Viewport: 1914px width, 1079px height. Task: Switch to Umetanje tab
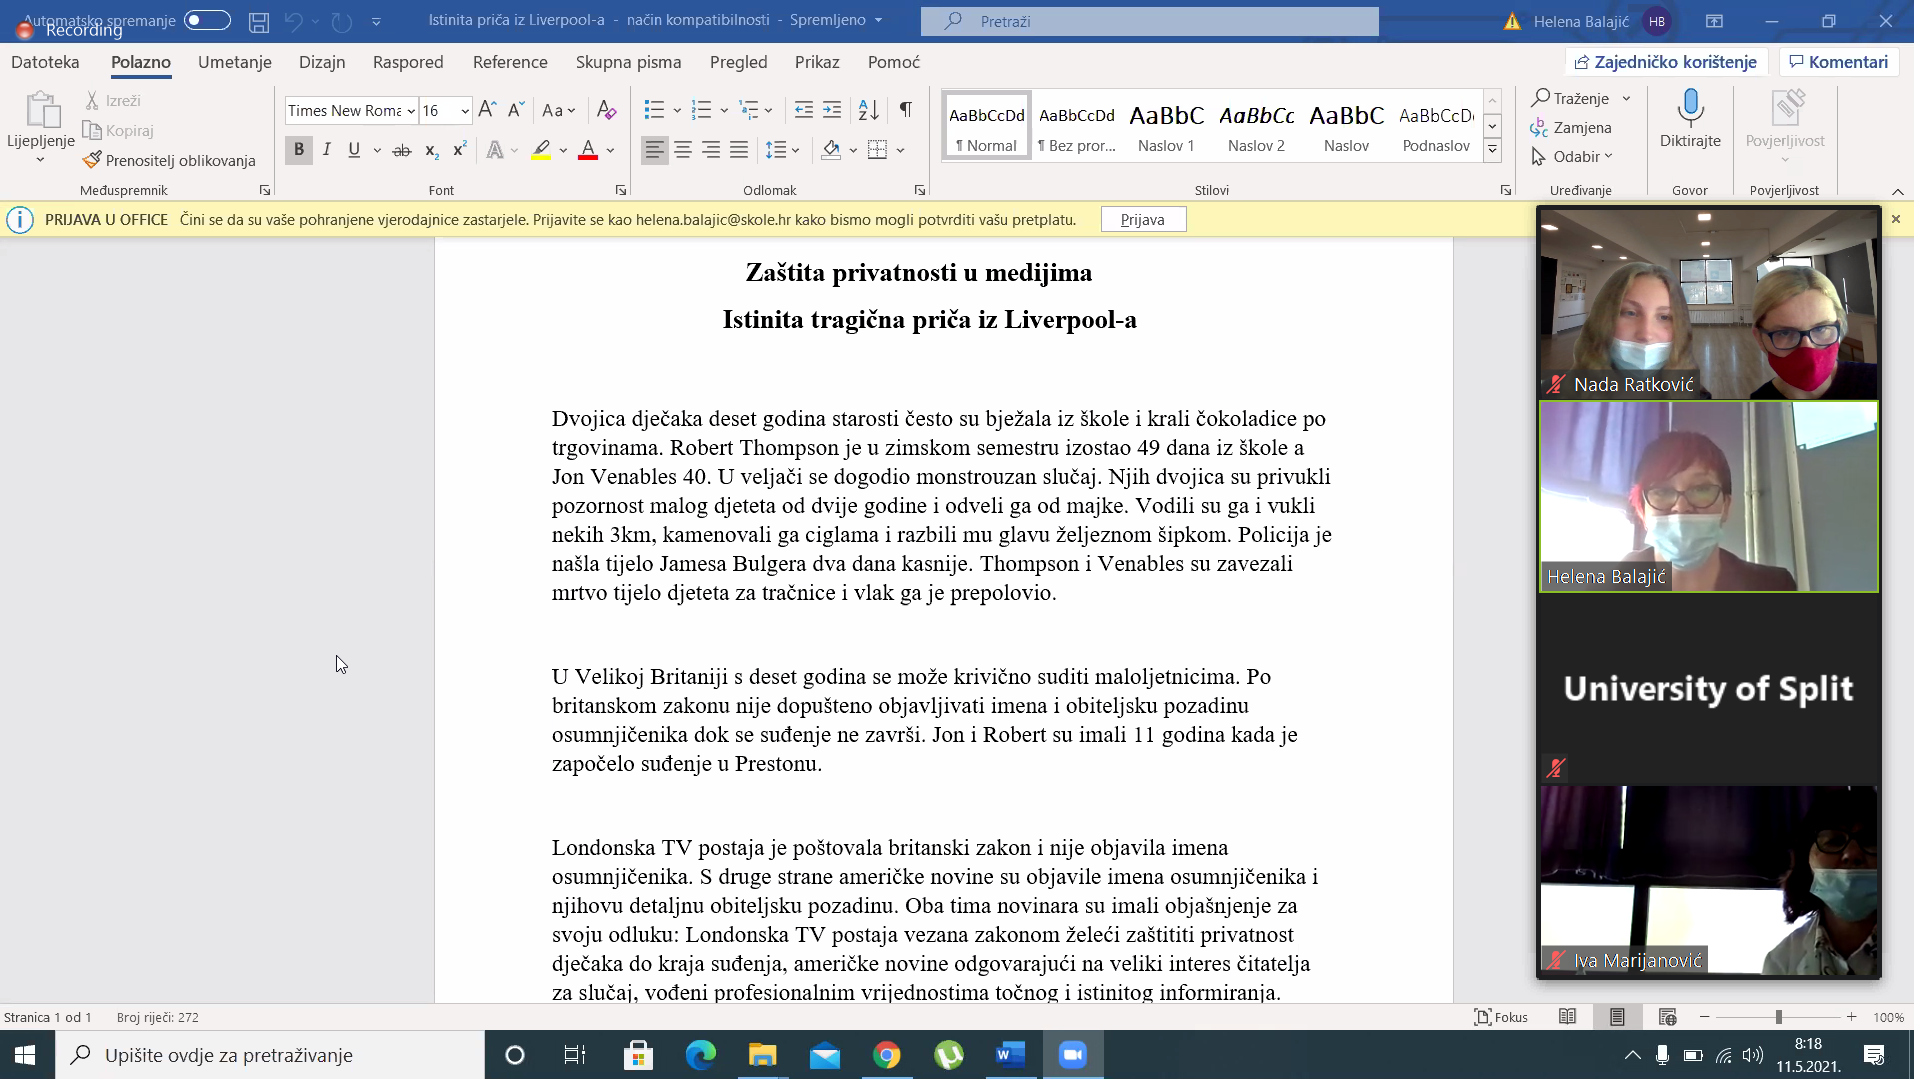pyautogui.click(x=234, y=62)
